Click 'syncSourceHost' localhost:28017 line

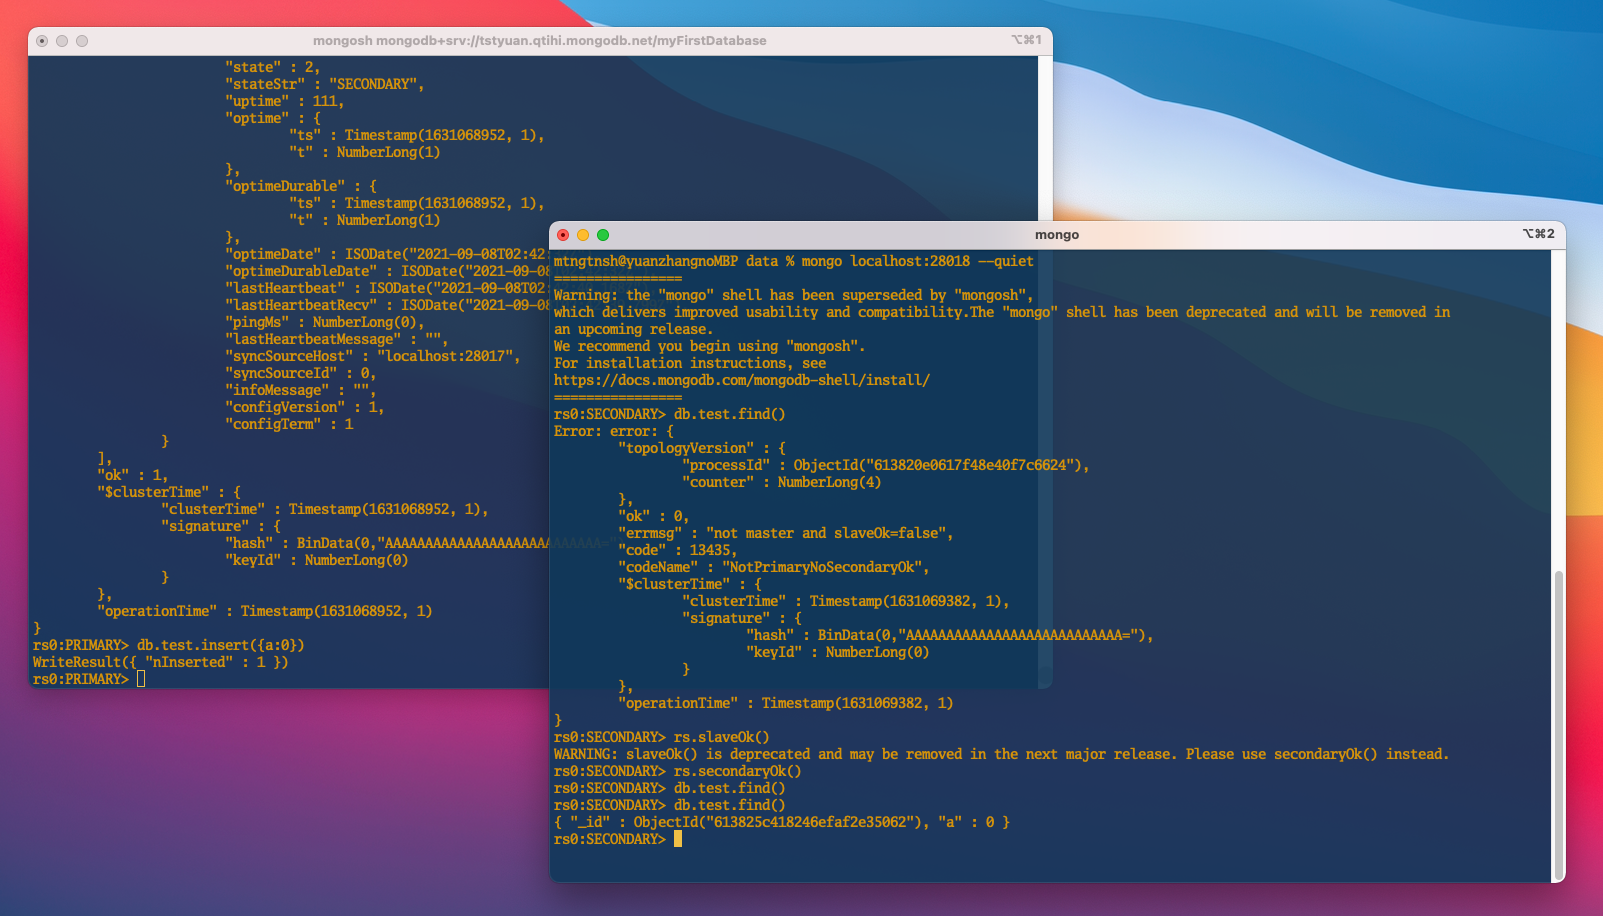(x=373, y=356)
